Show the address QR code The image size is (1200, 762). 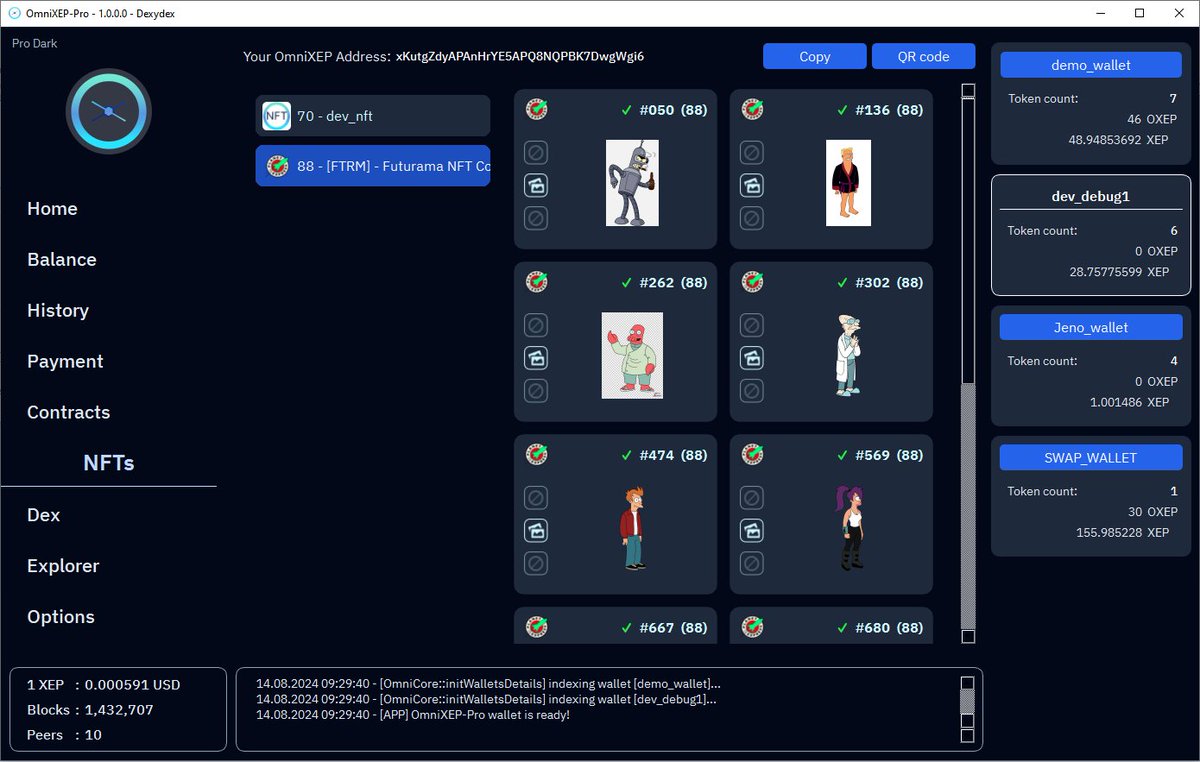(924, 56)
